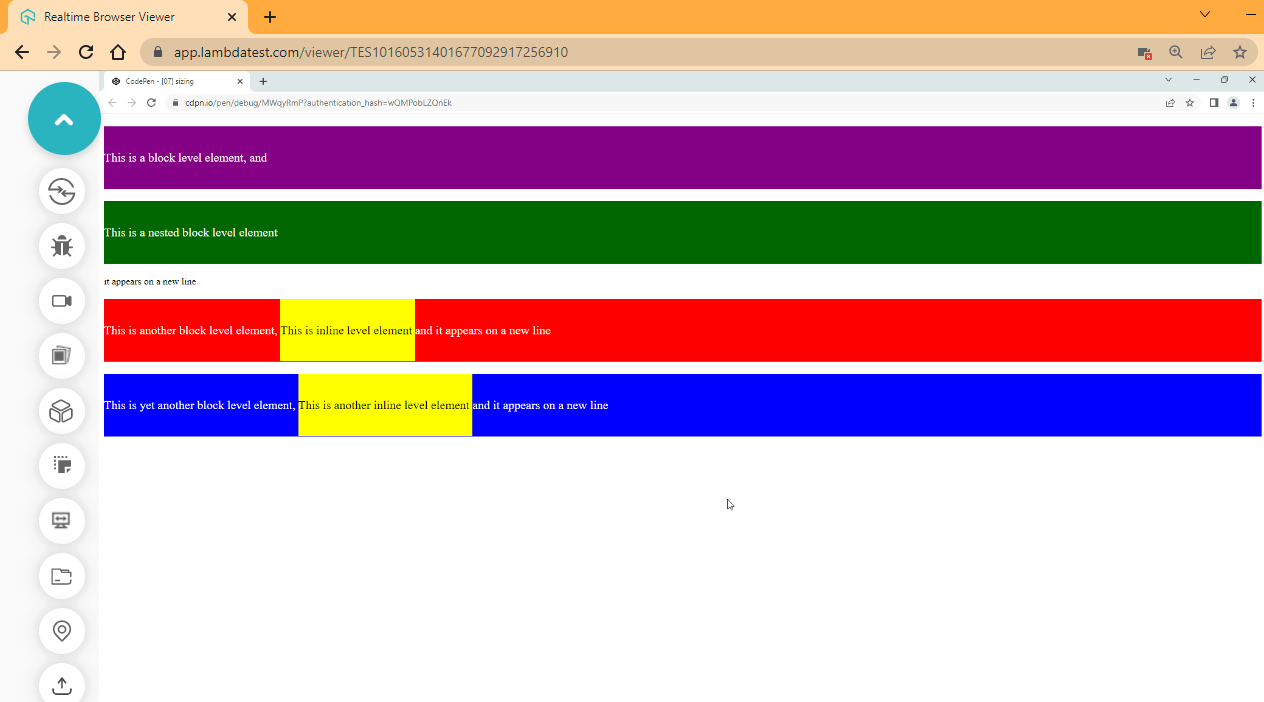
Task: Close the CodePen sizing tab
Action: (x=240, y=81)
